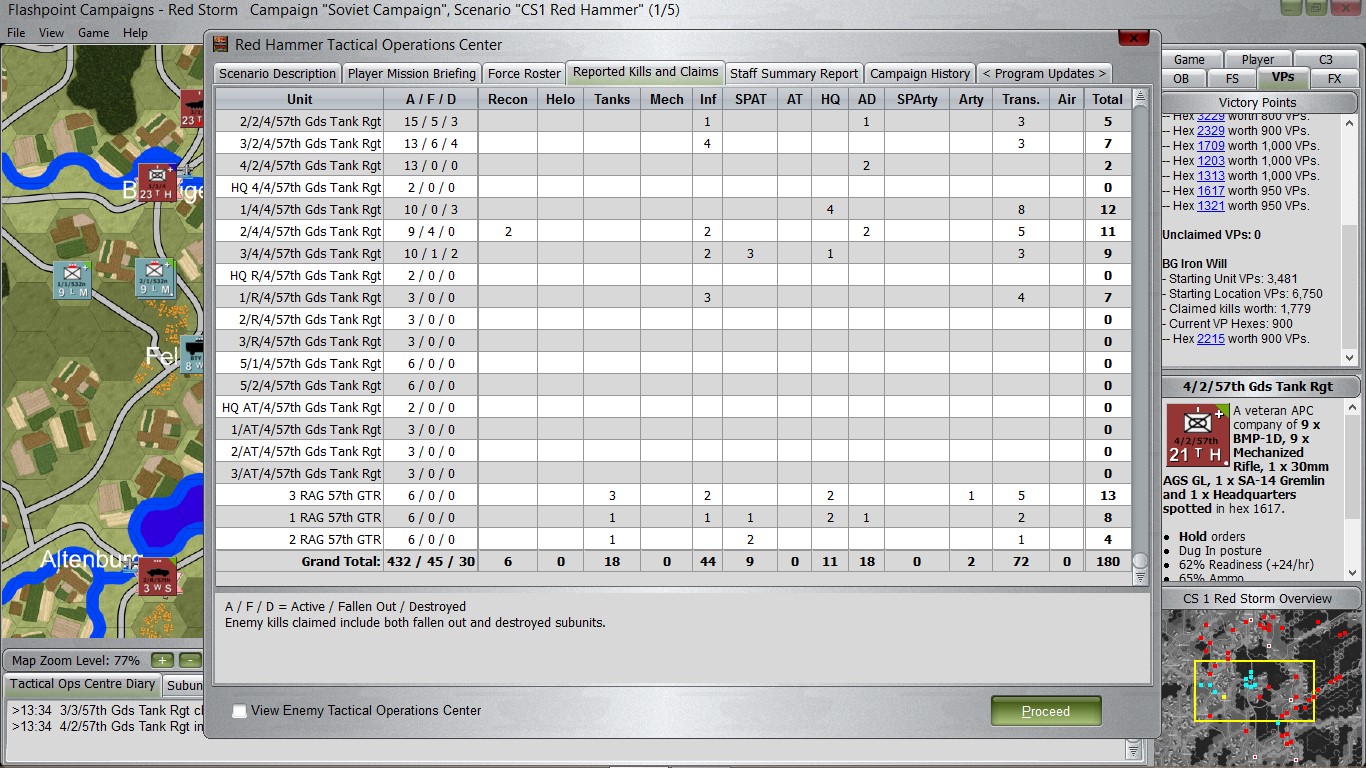Screen dimensions: 1366x768
Task: Jump to bottom of kills table scrollbar
Action: [x=1140, y=577]
